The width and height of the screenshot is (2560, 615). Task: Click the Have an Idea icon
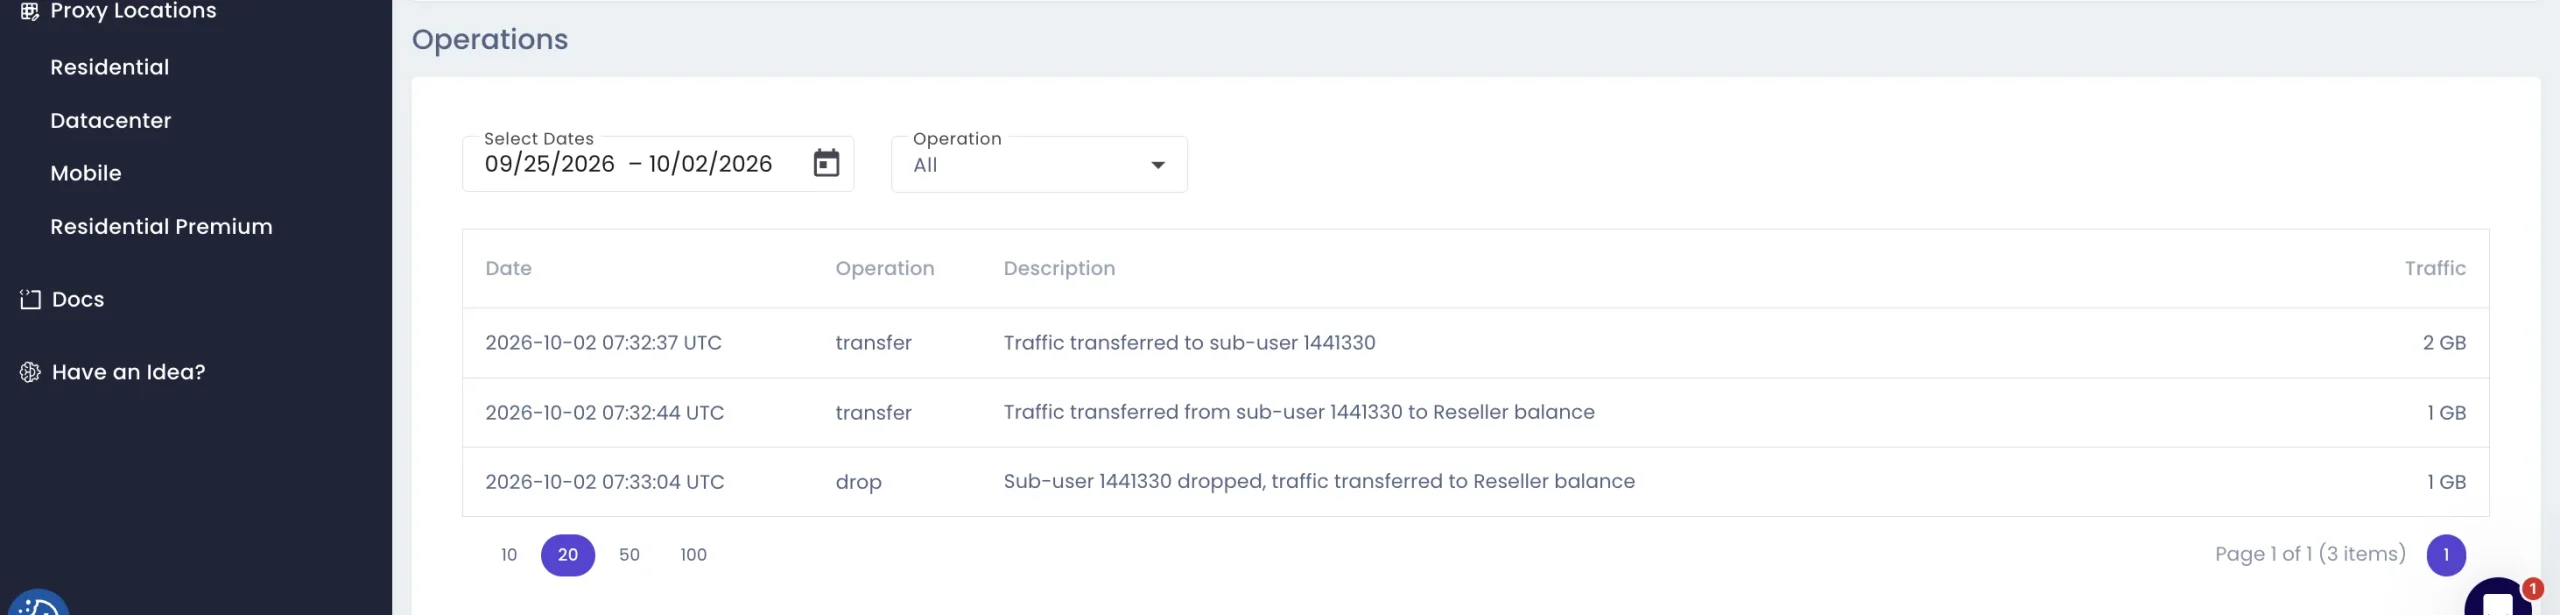30,372
